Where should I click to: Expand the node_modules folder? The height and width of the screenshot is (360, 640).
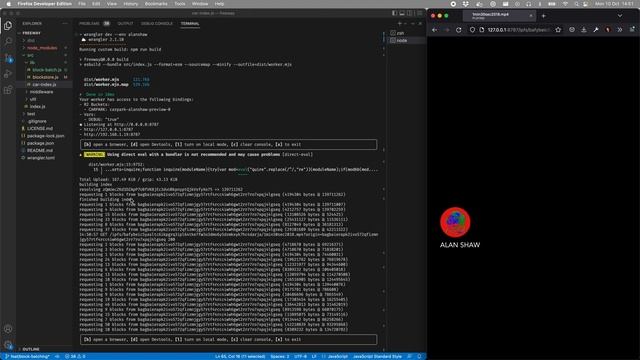tap(42, 48)
